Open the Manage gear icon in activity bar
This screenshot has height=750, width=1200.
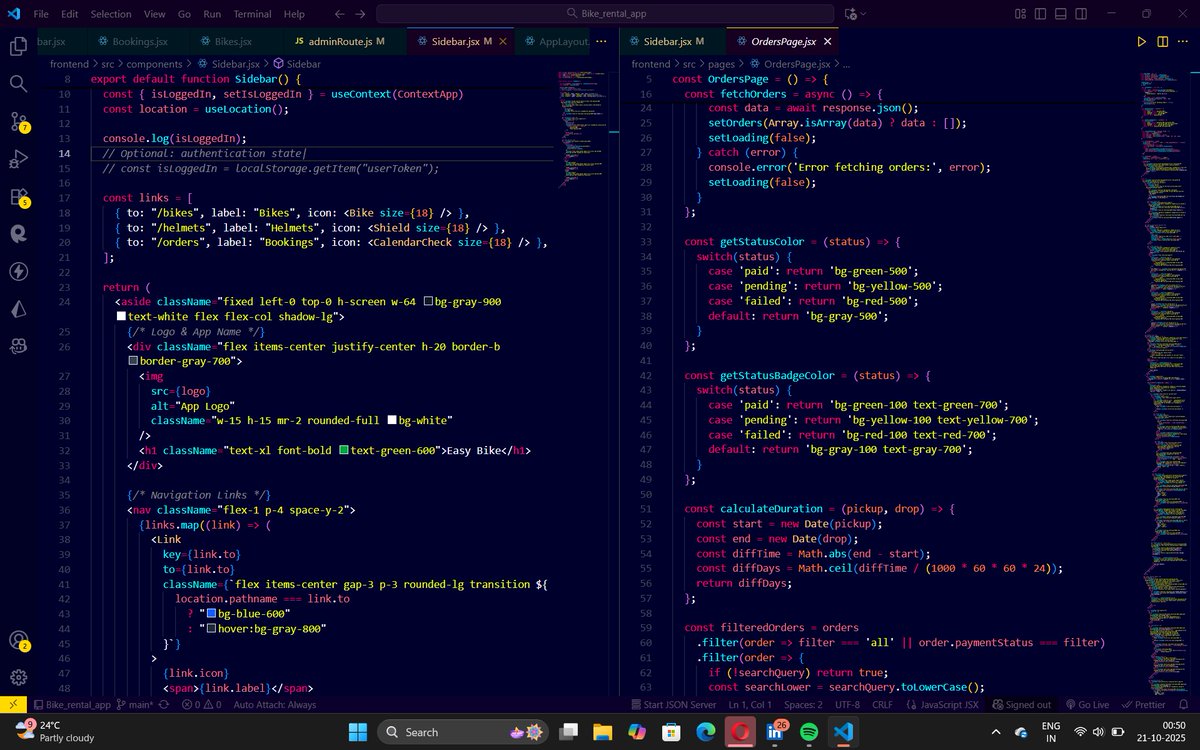pyautogui.click(x=18, y=677)
